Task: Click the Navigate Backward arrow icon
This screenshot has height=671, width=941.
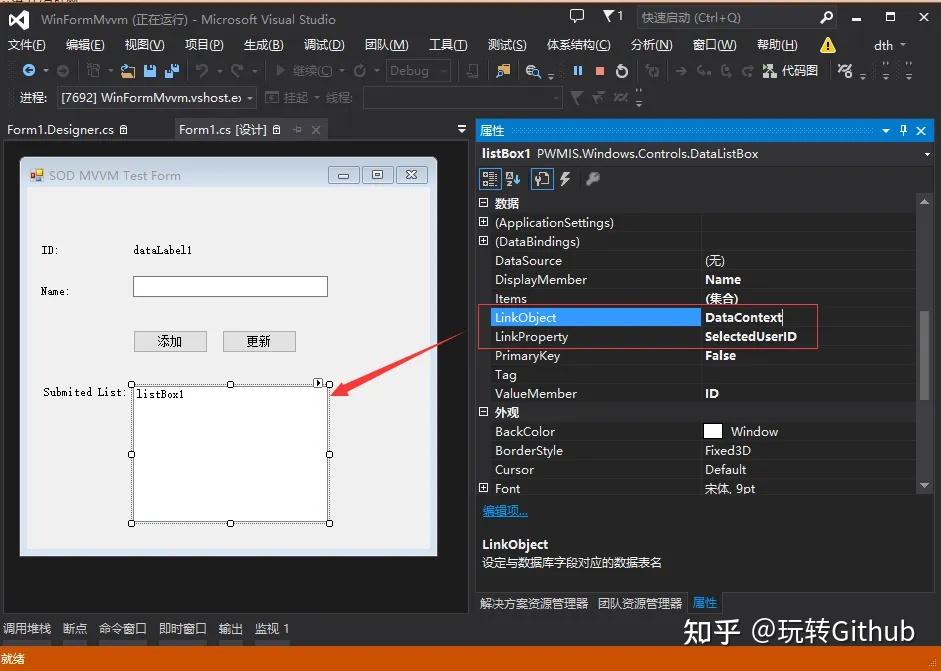Action: click(29, 71)
